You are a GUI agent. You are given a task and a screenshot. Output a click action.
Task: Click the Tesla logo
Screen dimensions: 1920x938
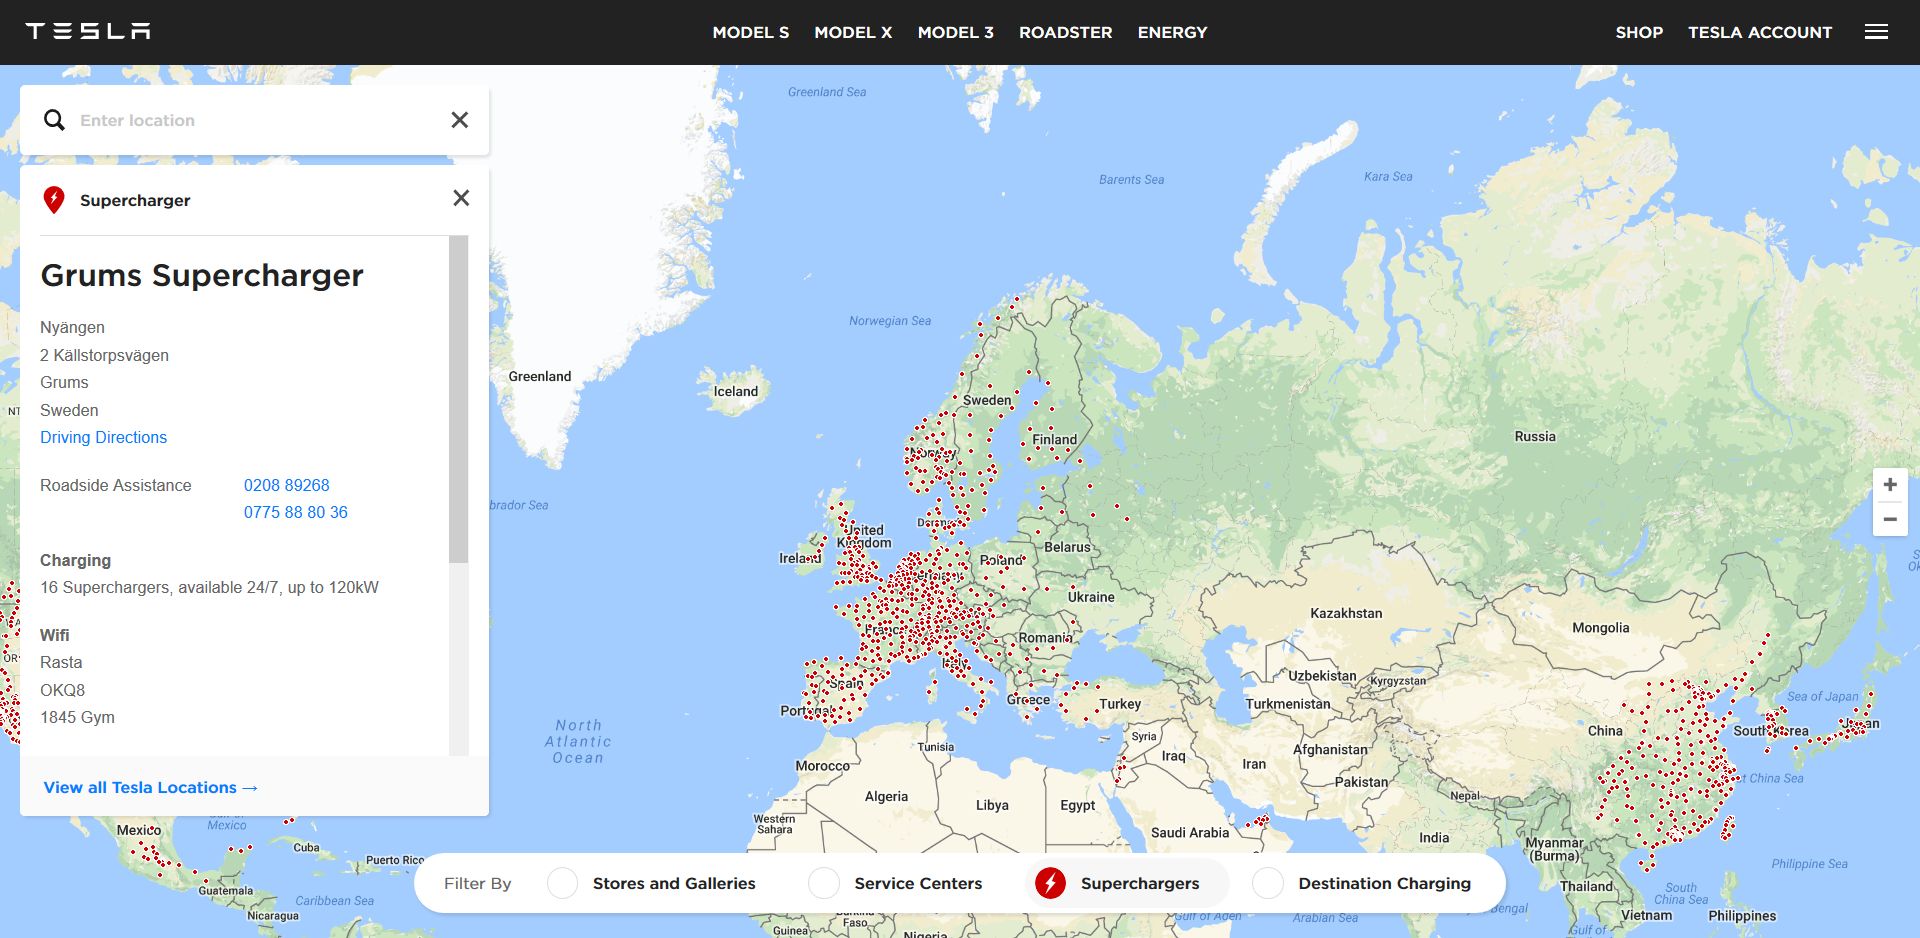tap(88, 31)
